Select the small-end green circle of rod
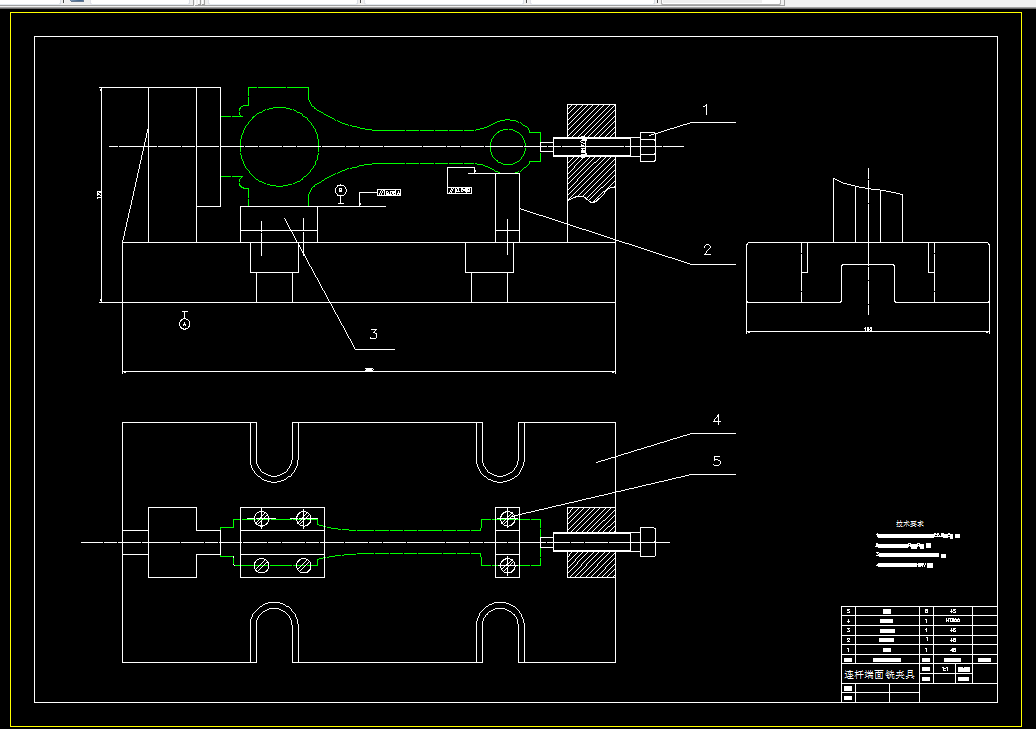Viewport: 1036px width, 729px height. click(507, 147)
